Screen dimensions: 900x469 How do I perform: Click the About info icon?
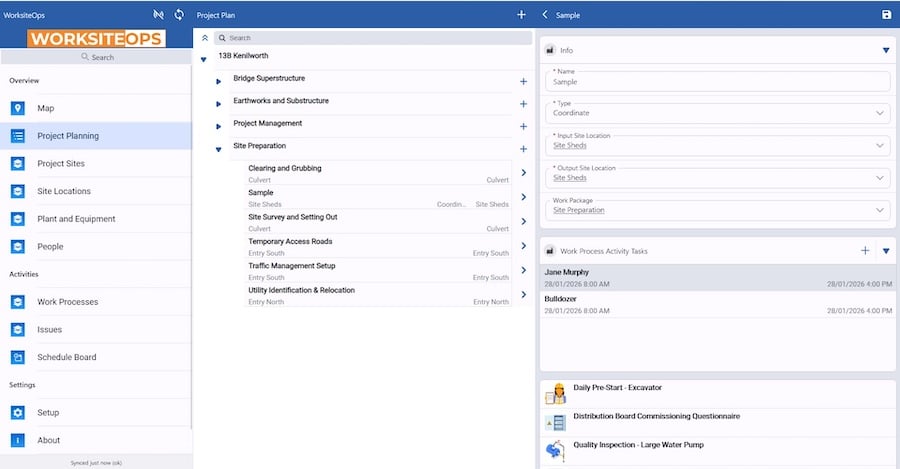[18, 440]
